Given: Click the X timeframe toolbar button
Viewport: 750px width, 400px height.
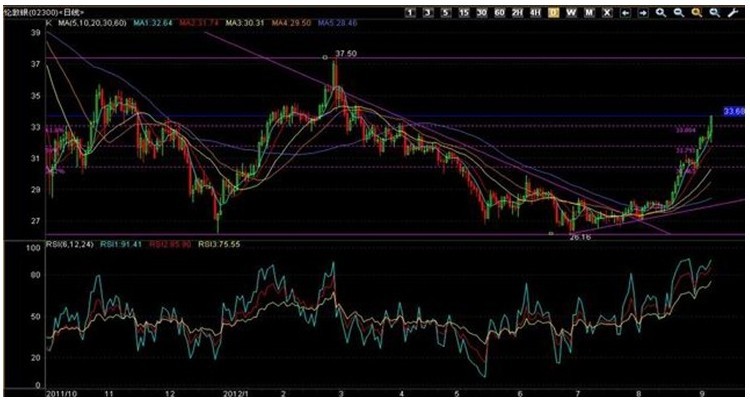Looking at the screenshot, I should click(607, 12).
